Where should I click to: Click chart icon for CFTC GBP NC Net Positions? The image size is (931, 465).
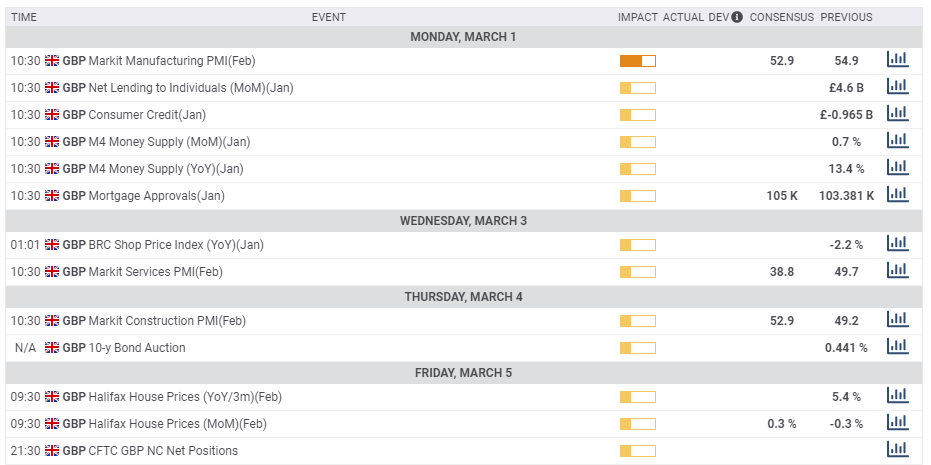coord(897,450)
